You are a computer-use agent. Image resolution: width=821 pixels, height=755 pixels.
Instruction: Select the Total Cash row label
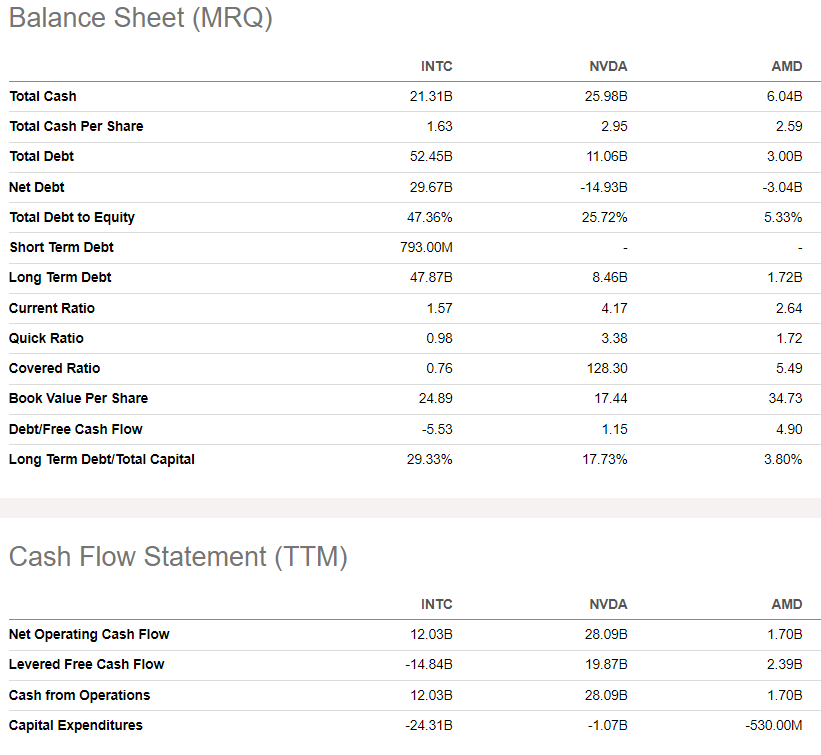point(43,96)
